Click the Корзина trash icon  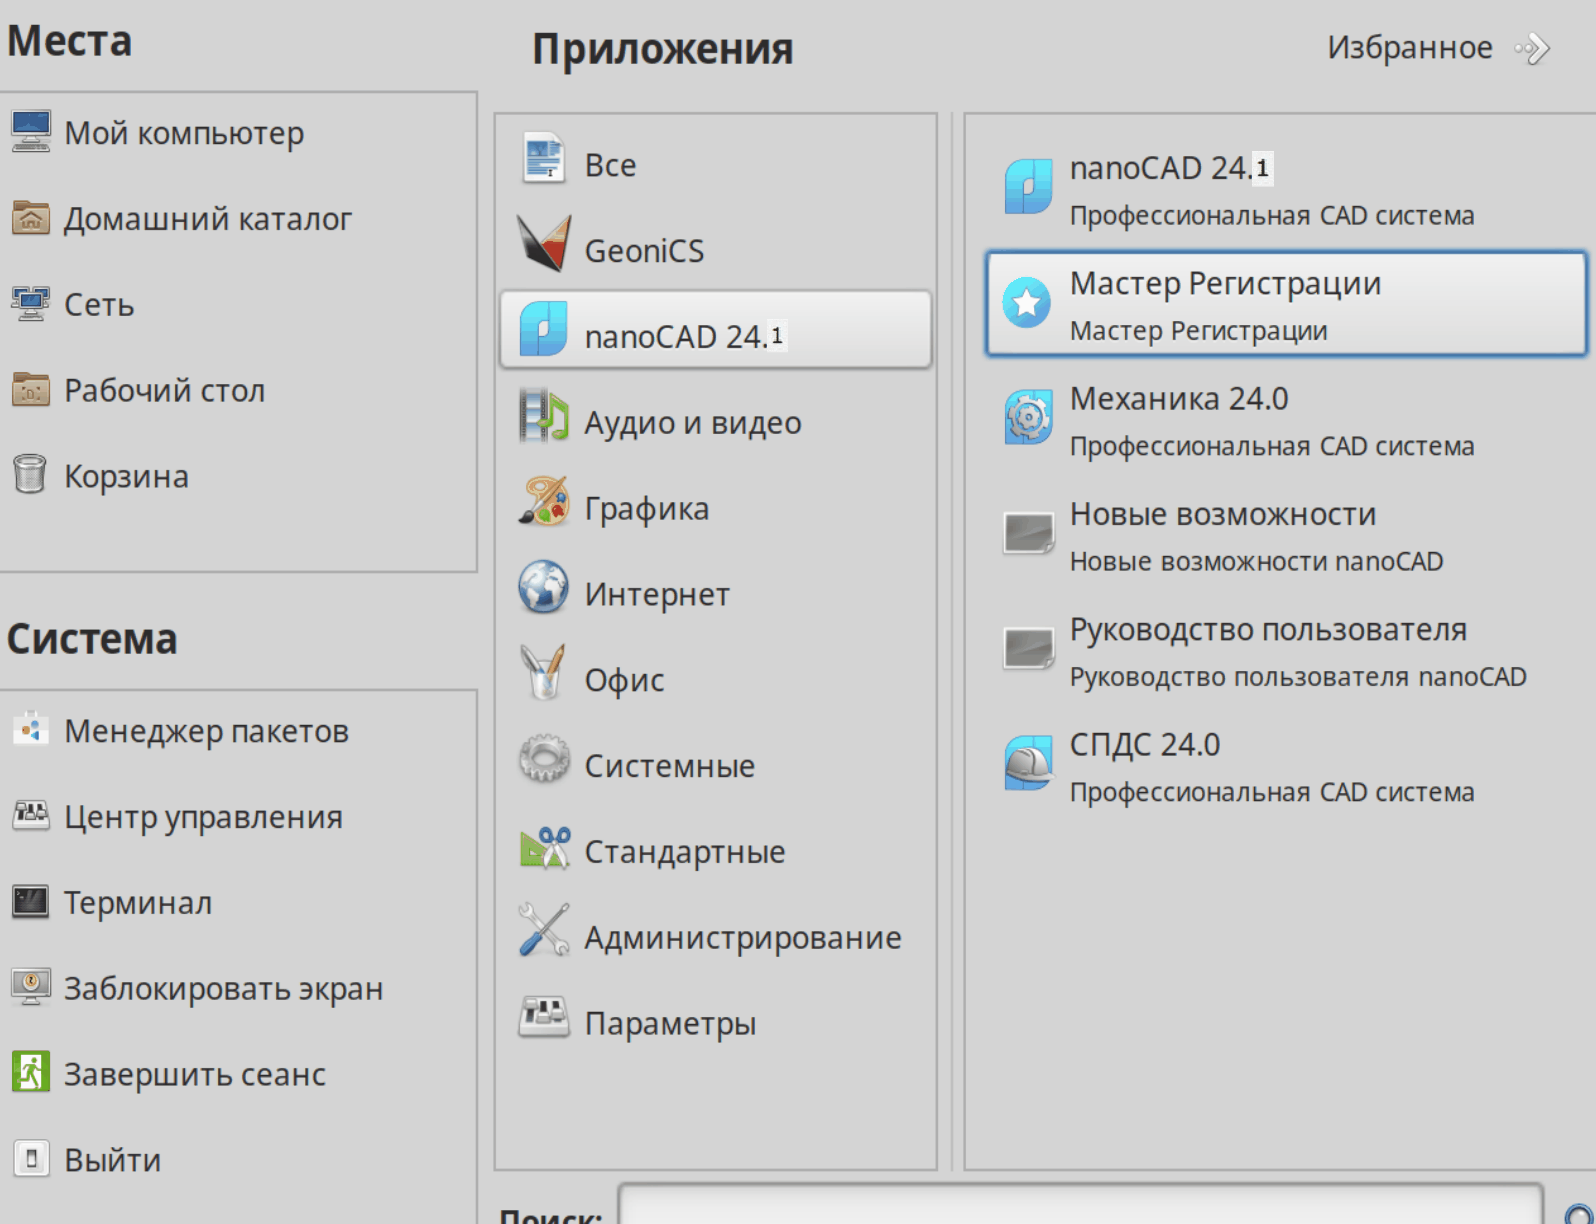(30, 474)
